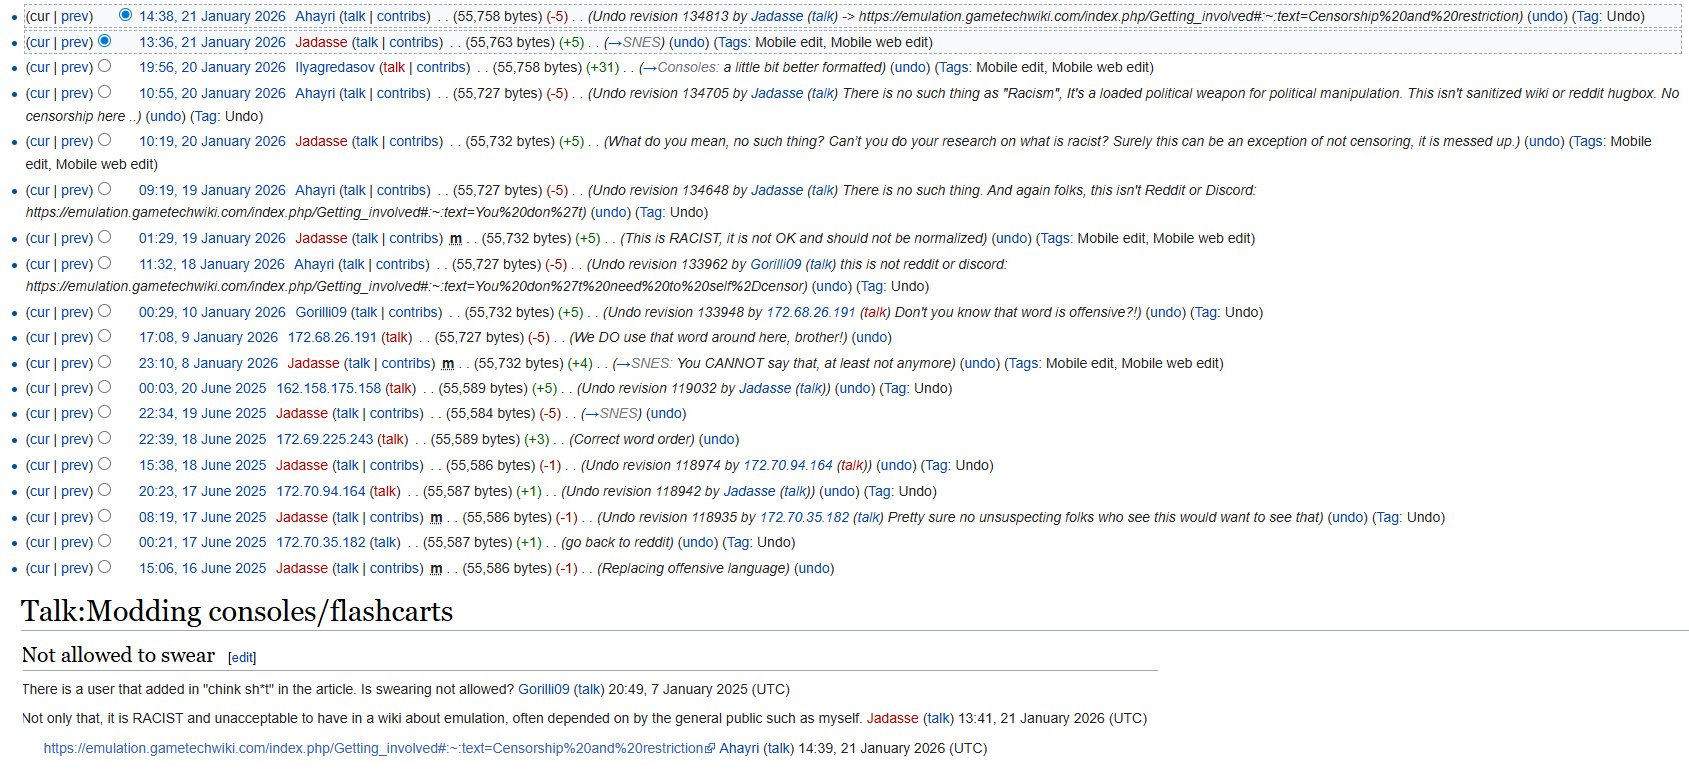The width and height of the screenshot is (1689, 777).
Task: Open Ilyagredasov's user page
Action: [335, 67]
